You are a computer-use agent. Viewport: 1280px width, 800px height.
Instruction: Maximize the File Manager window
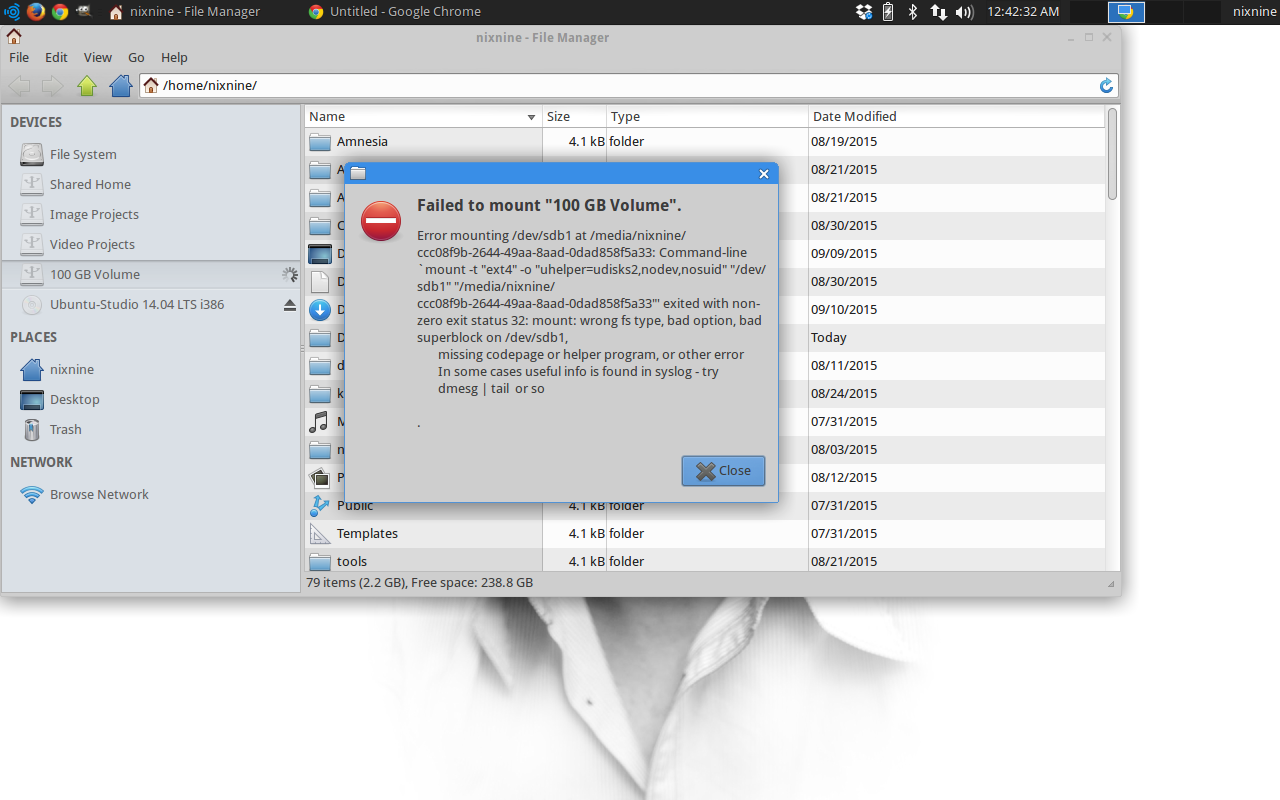(x=1089, y=37)
